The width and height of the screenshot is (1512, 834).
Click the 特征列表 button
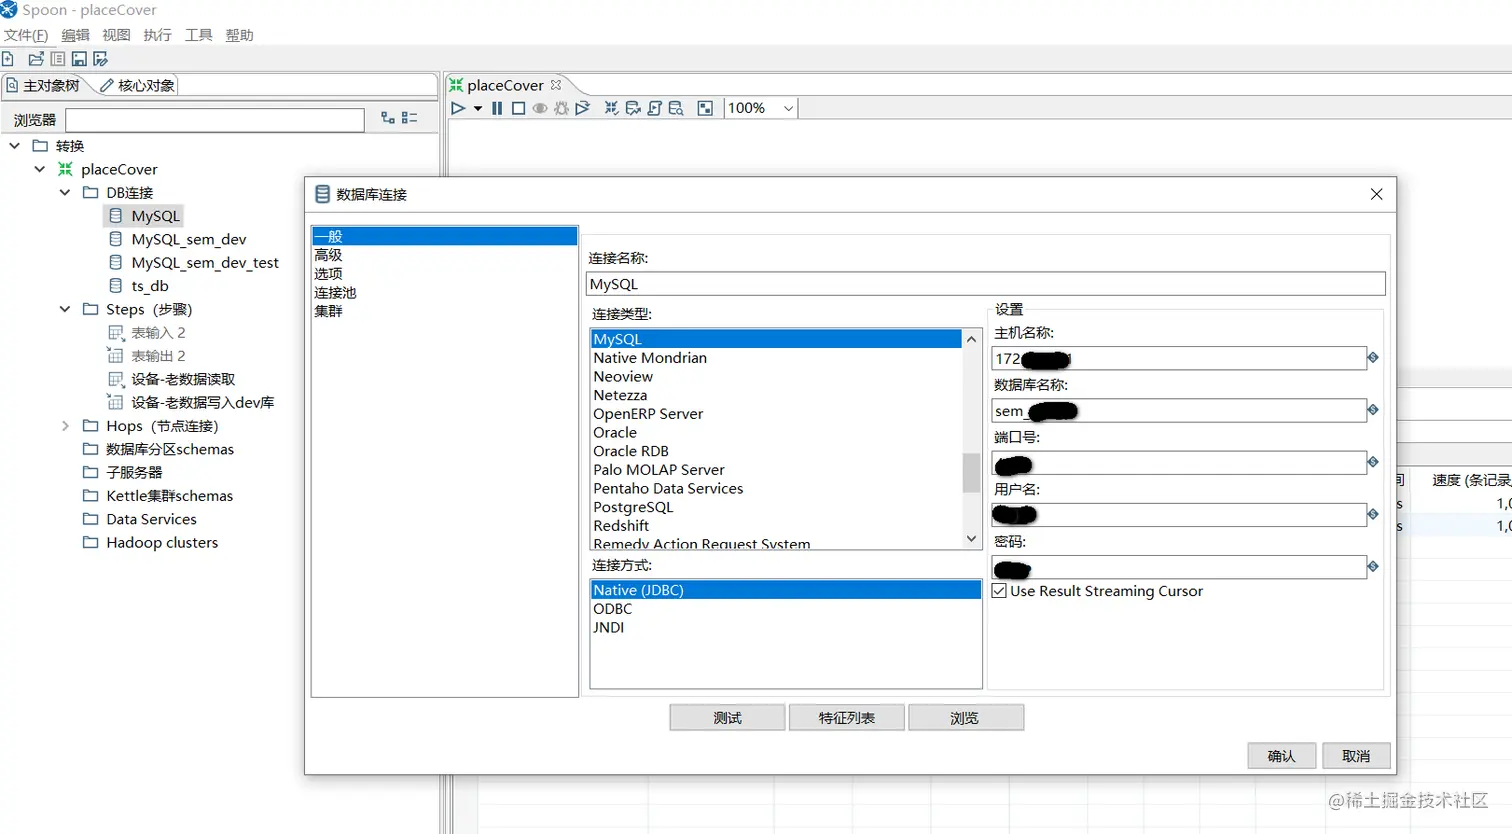[x=847, y=718]
